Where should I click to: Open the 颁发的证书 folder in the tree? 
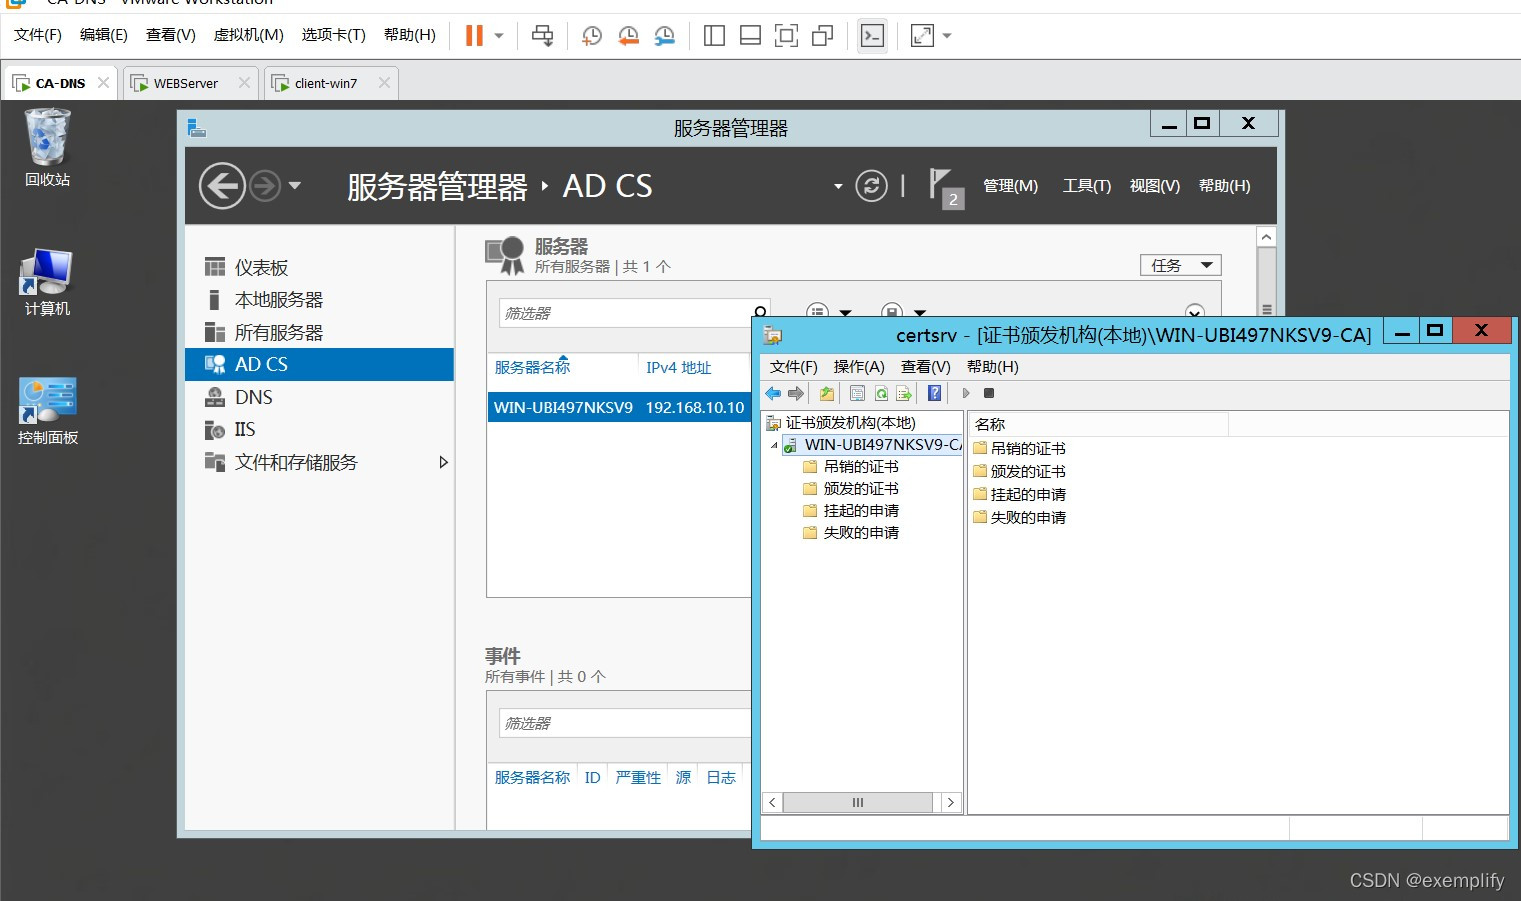(860, 489)
